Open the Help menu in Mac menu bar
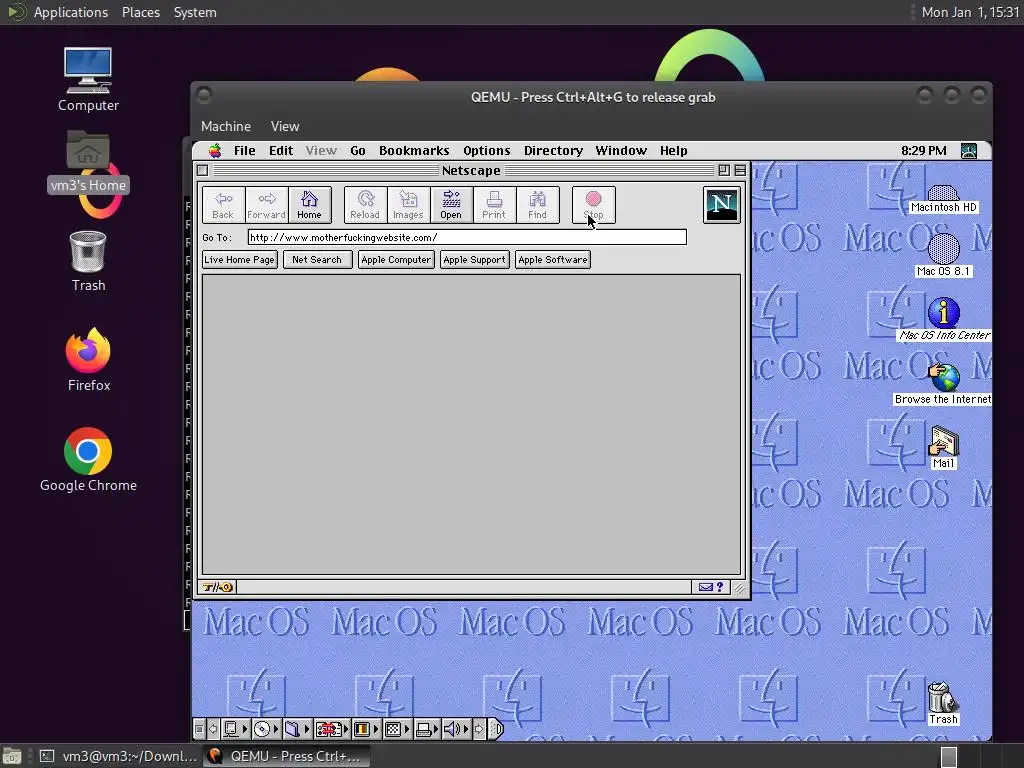Screen dimensions: 1024x768 (673, 151)
